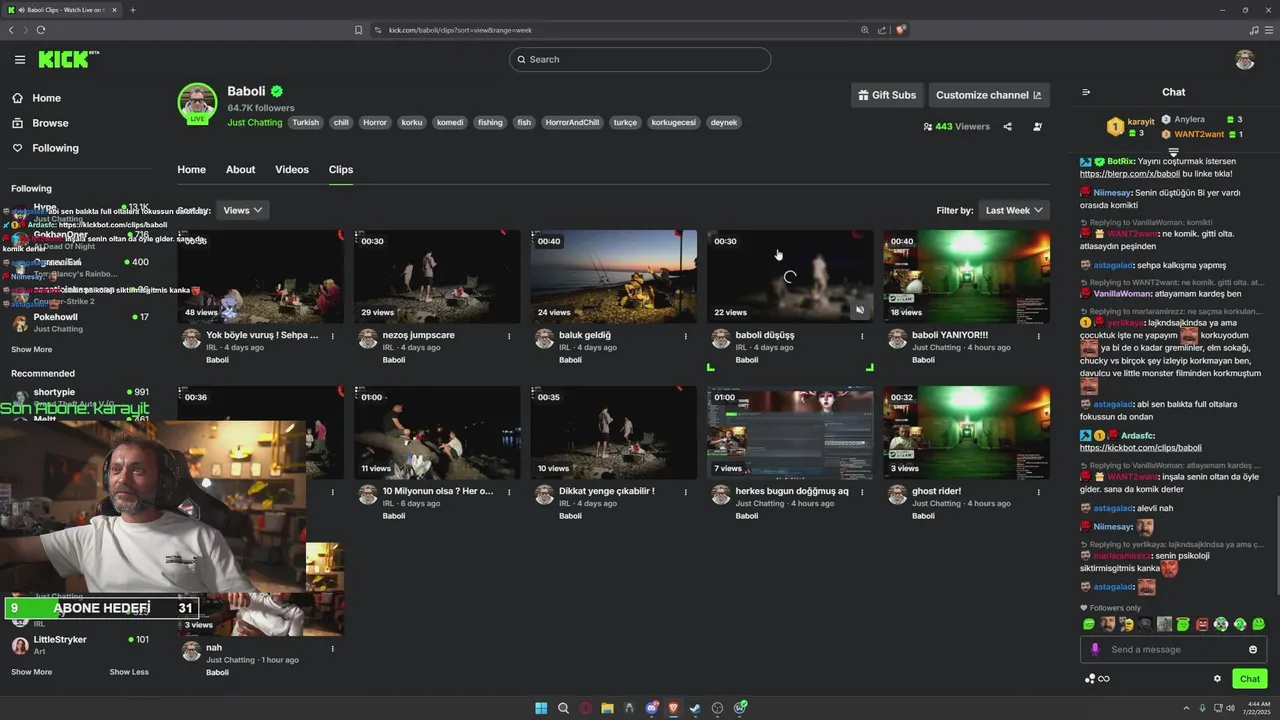Open the Views sort dropdown
Screen dimensions: 1280x720
tap(243, 210)
